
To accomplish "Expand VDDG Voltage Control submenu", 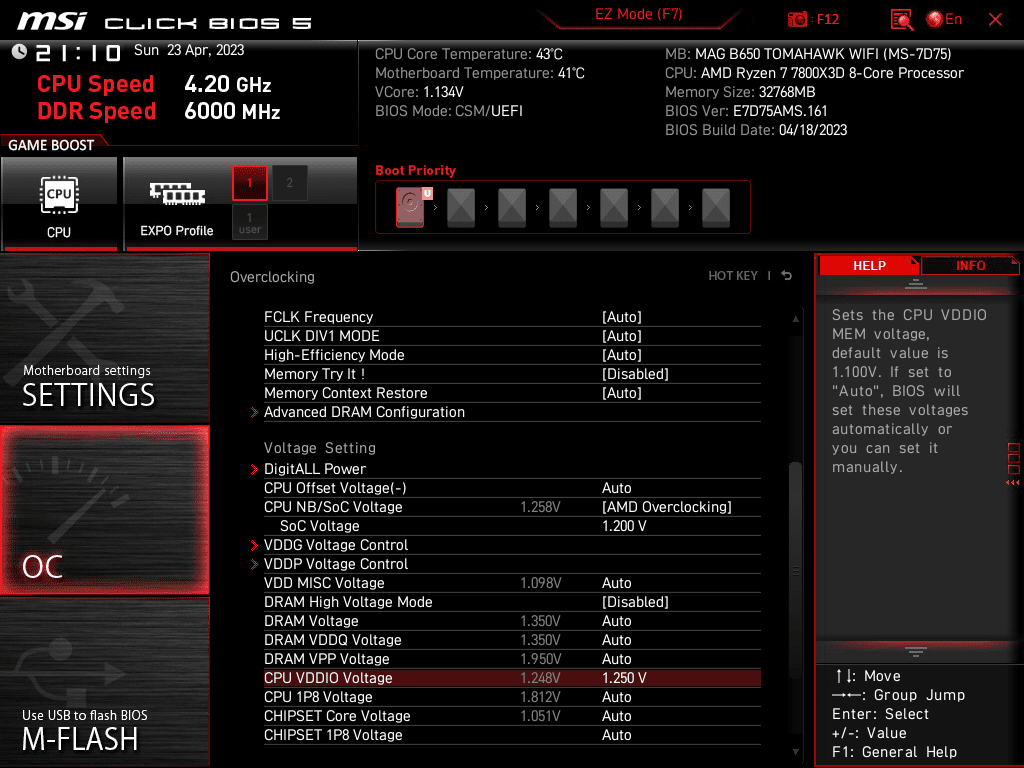I will point(512,545).
